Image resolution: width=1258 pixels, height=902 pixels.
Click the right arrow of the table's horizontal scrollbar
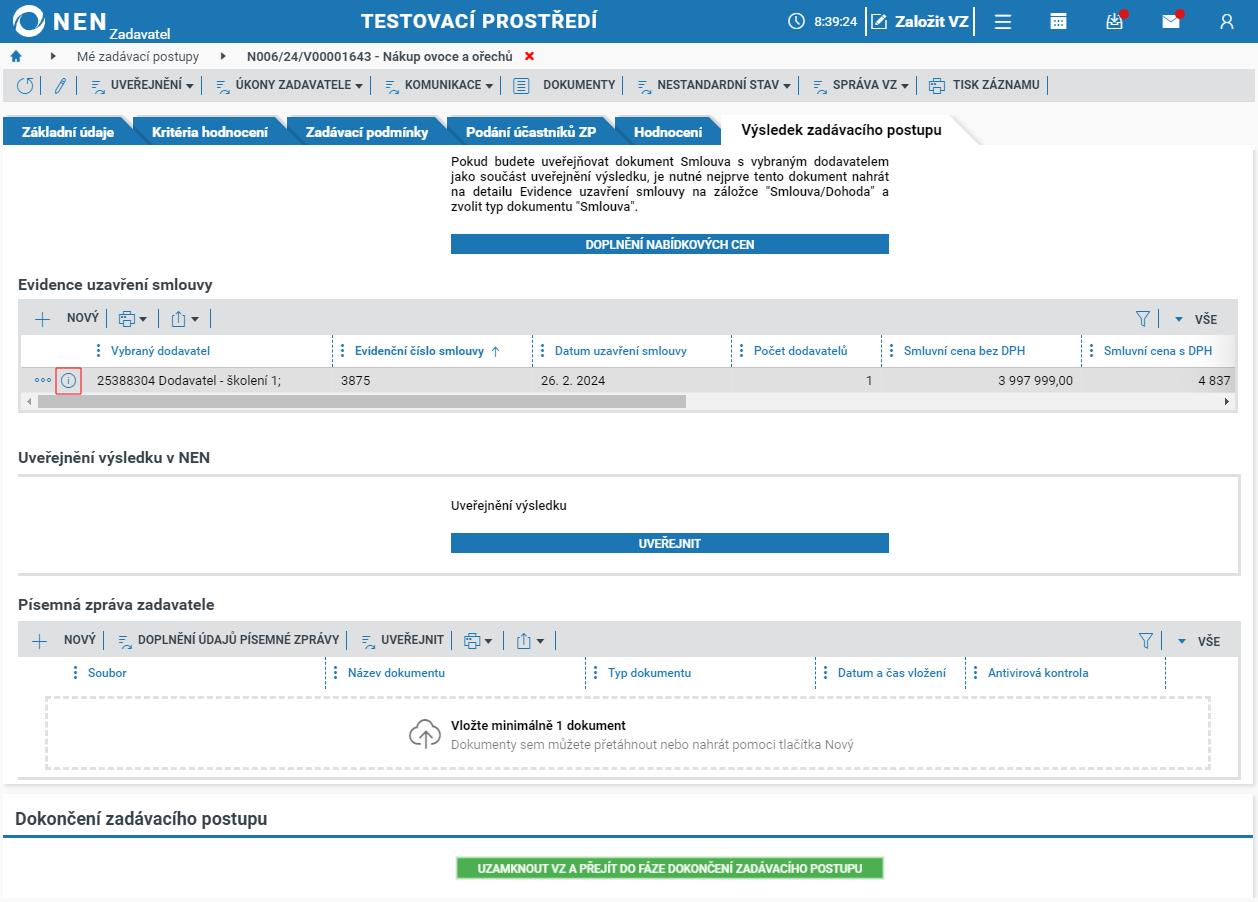1227,401
